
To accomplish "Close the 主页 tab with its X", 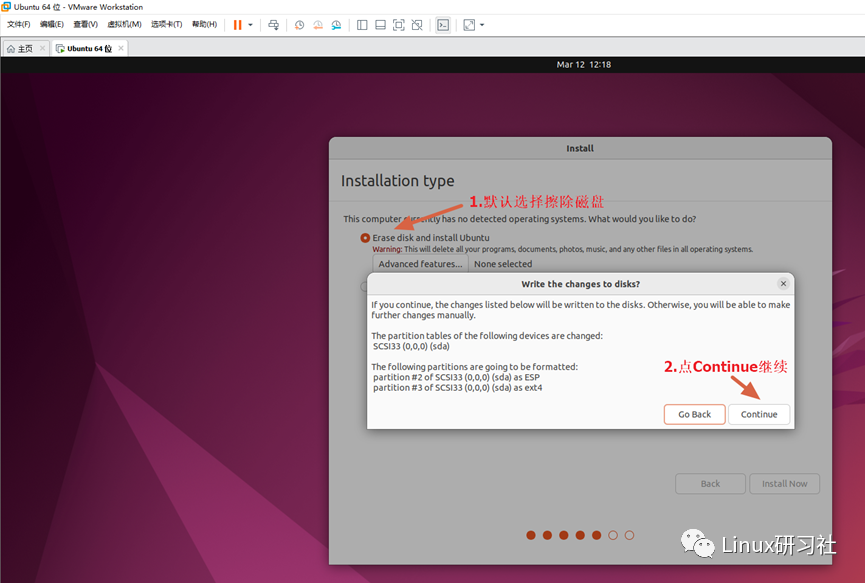I will (42, 48).
